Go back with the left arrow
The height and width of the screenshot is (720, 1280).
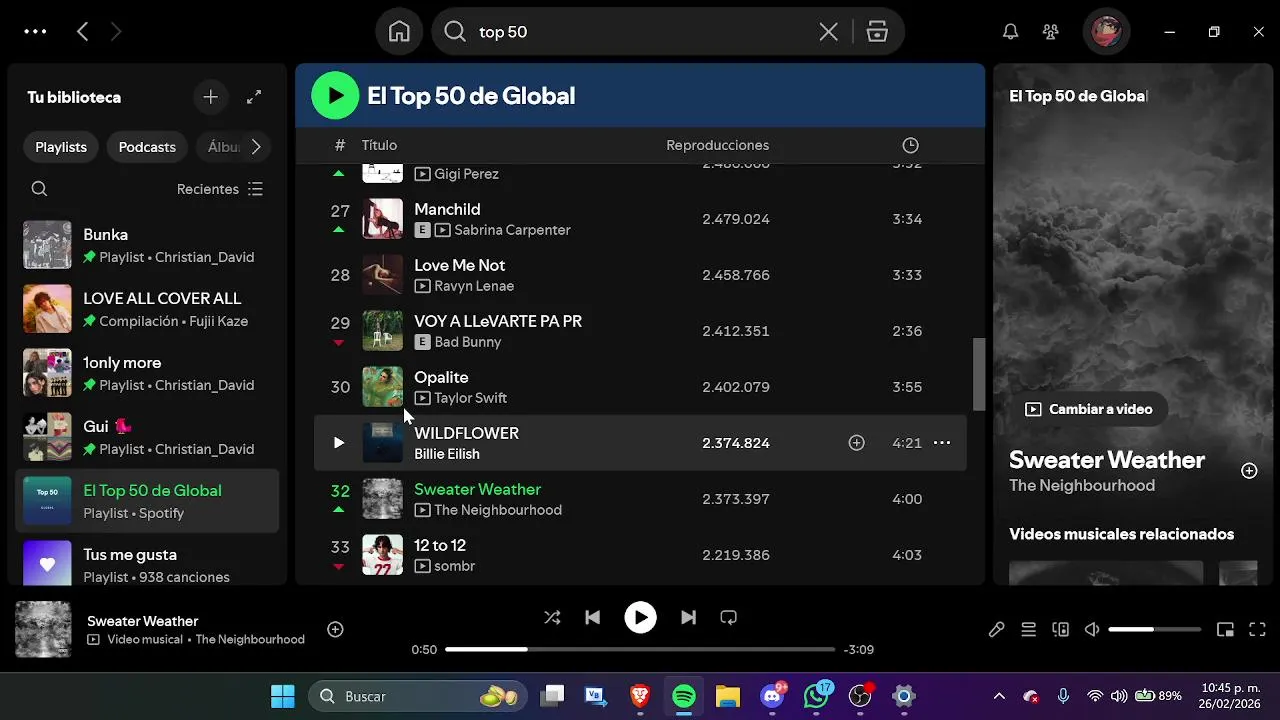(x=83, y=32)
